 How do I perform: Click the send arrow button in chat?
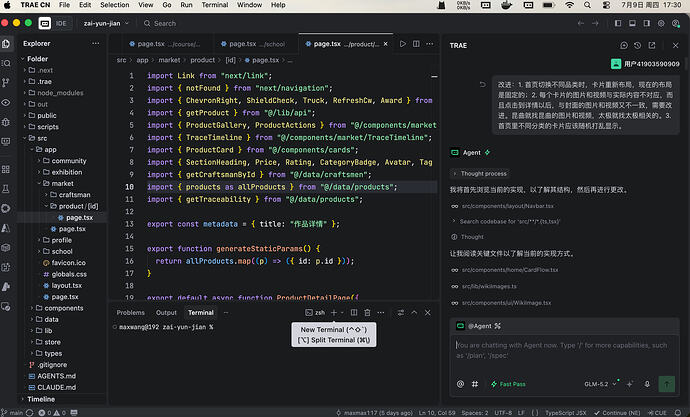pyautogui.click(x=667, y=384)
